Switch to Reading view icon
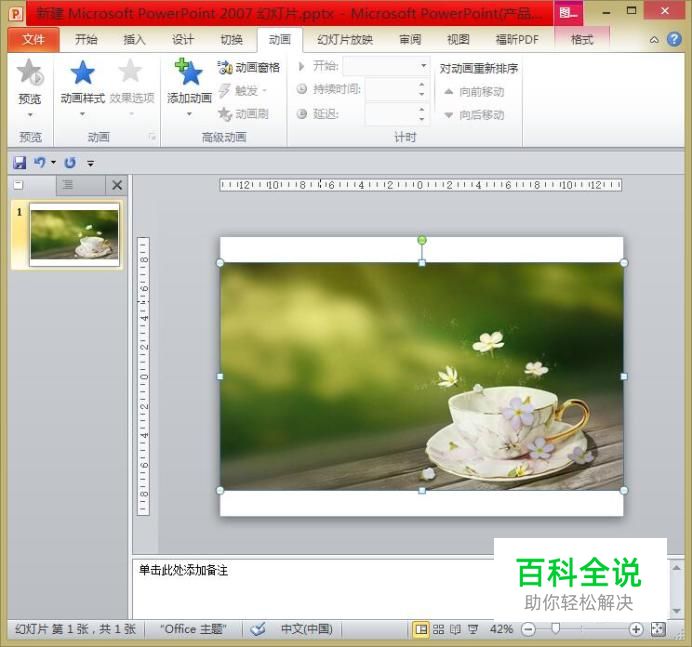692x647 pixels. tap(455, 629)
